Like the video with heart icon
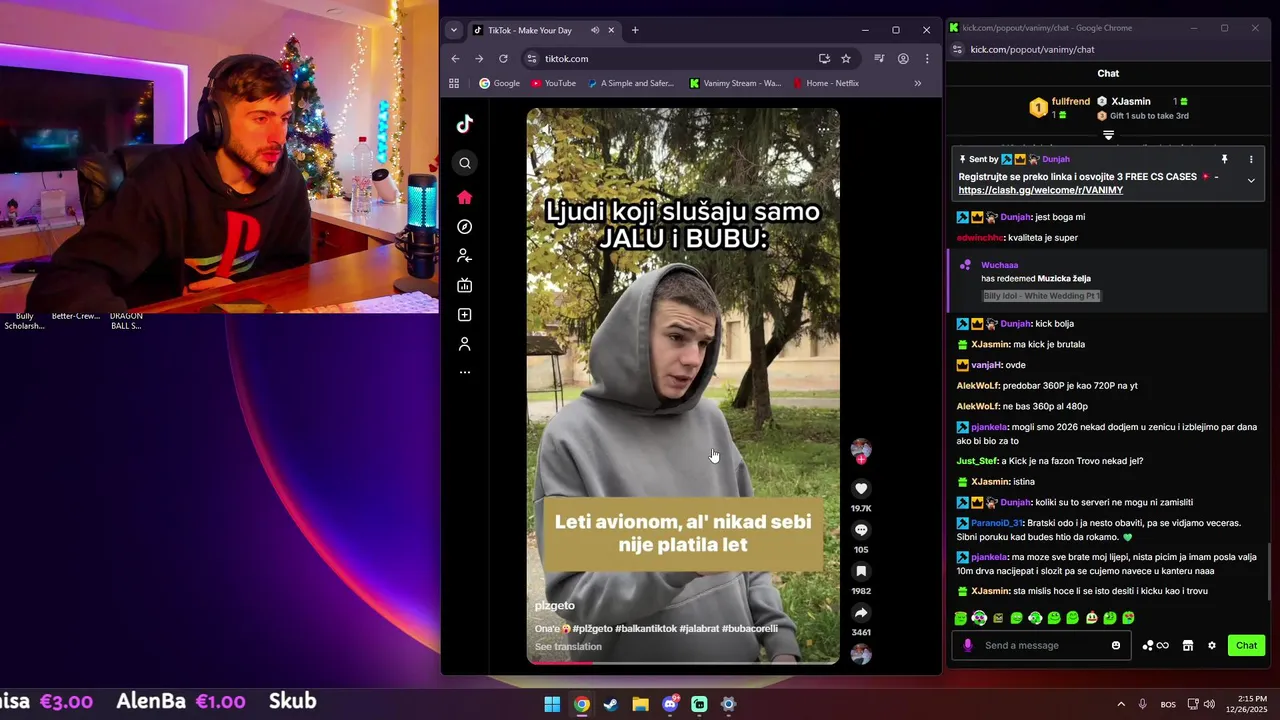Viewport: 1280px width, 720px height. [x=861, y=489]
